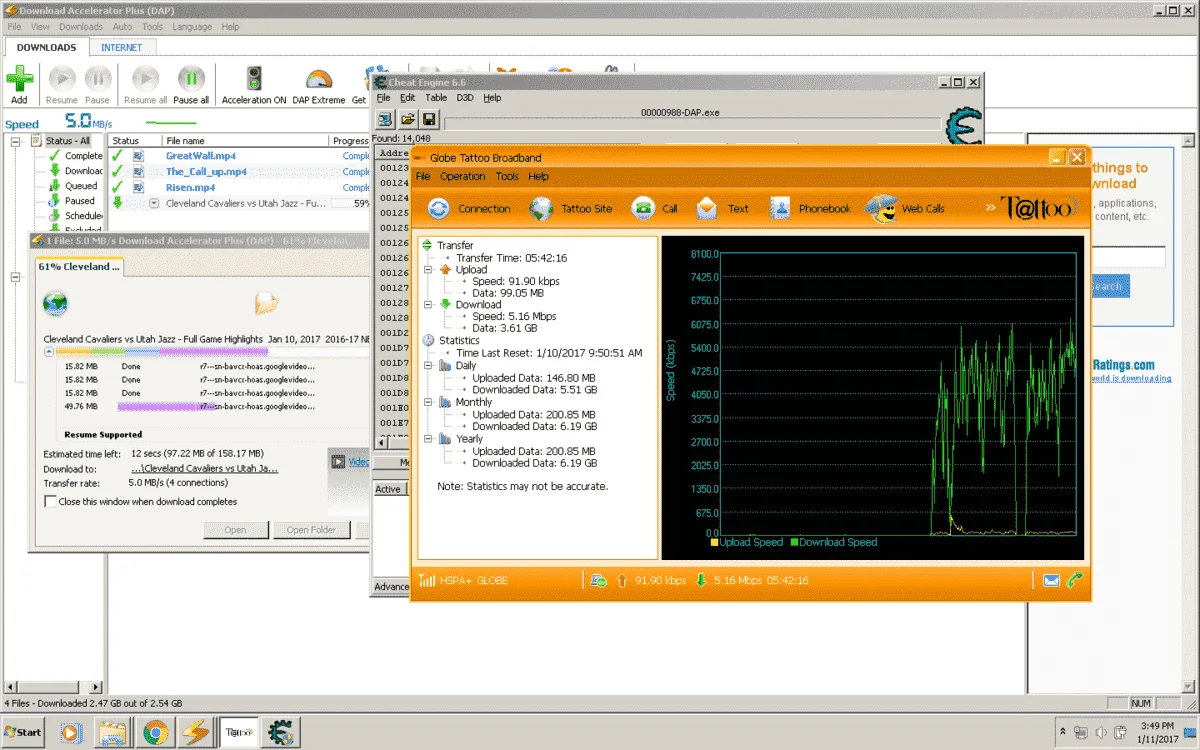Screen dimensions: 1200x750
Task: Open the D3D menu in Cheat Engine
Action: [465, 98]
